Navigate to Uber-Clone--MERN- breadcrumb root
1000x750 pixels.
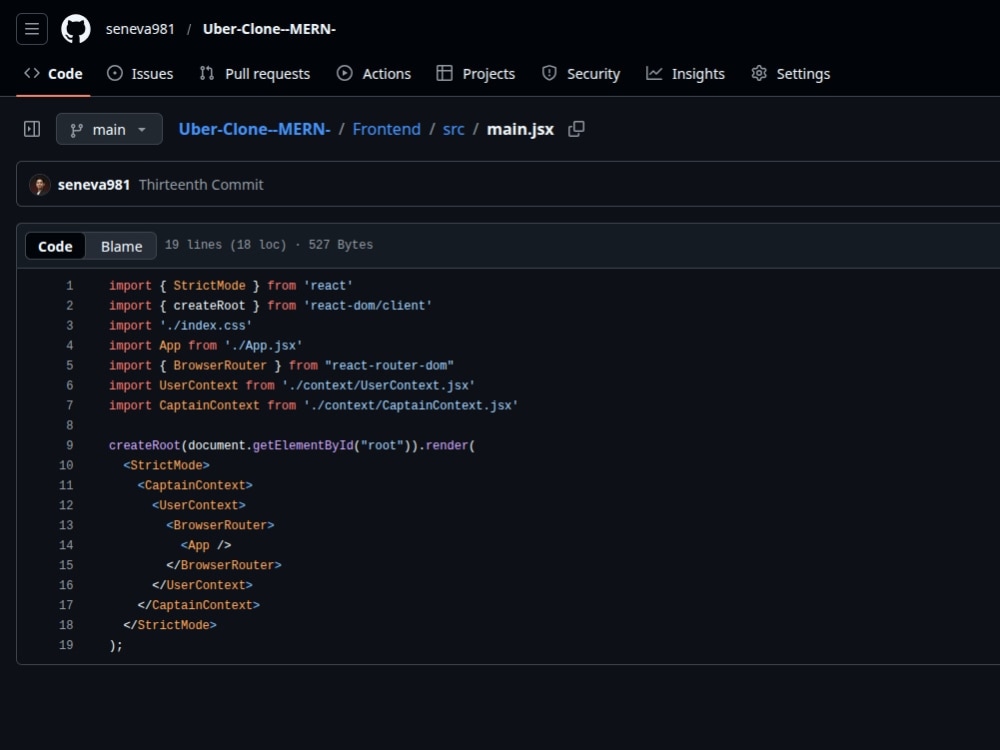coord(254,129)
